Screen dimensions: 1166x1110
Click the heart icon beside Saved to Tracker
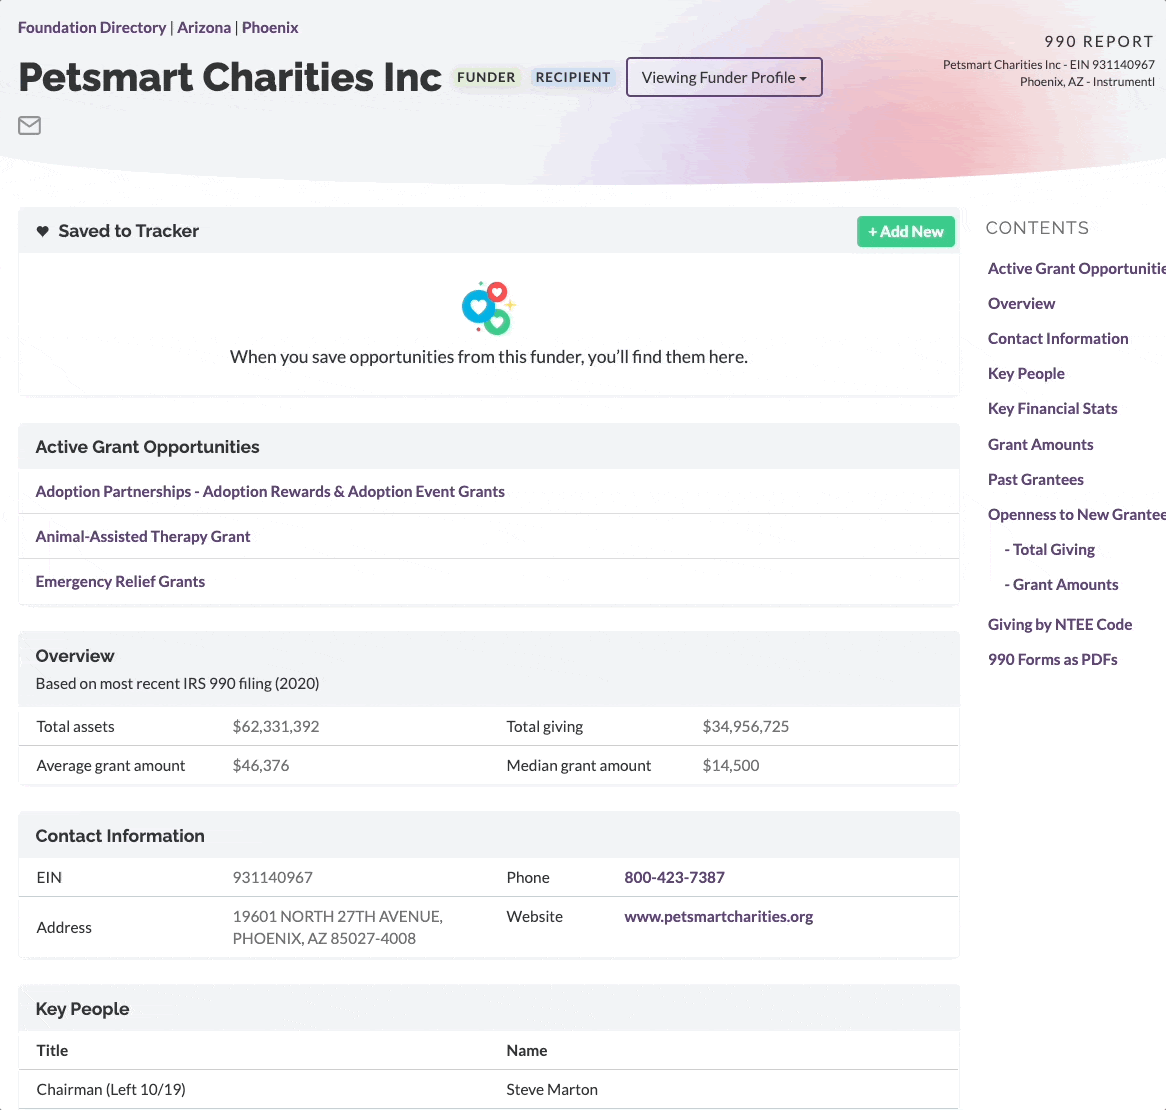[x=42, y=231]
